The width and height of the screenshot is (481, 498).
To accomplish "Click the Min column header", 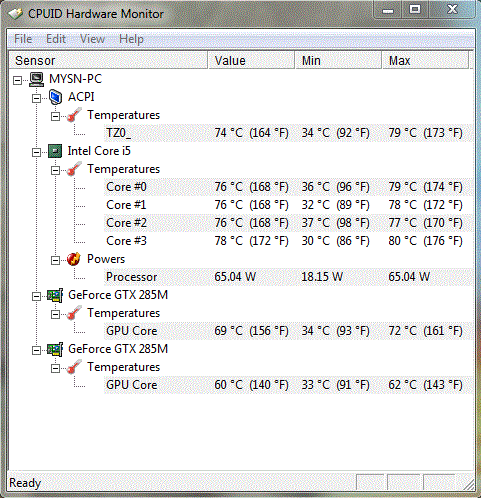I will [338, 60].
